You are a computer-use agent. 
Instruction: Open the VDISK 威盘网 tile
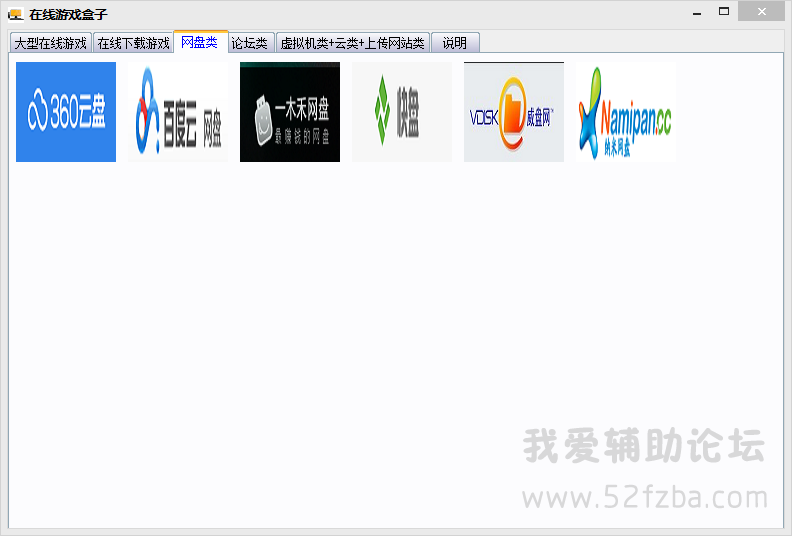514,112
